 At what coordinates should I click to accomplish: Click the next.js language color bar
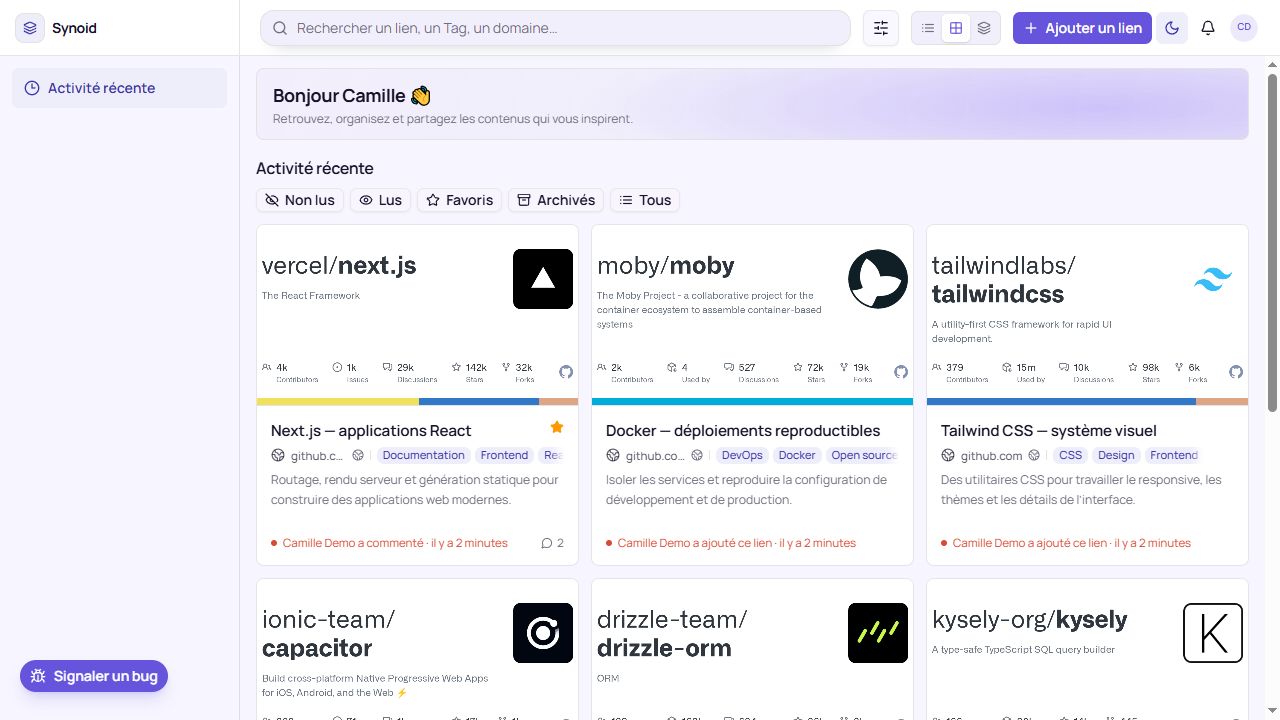point(417,402)
